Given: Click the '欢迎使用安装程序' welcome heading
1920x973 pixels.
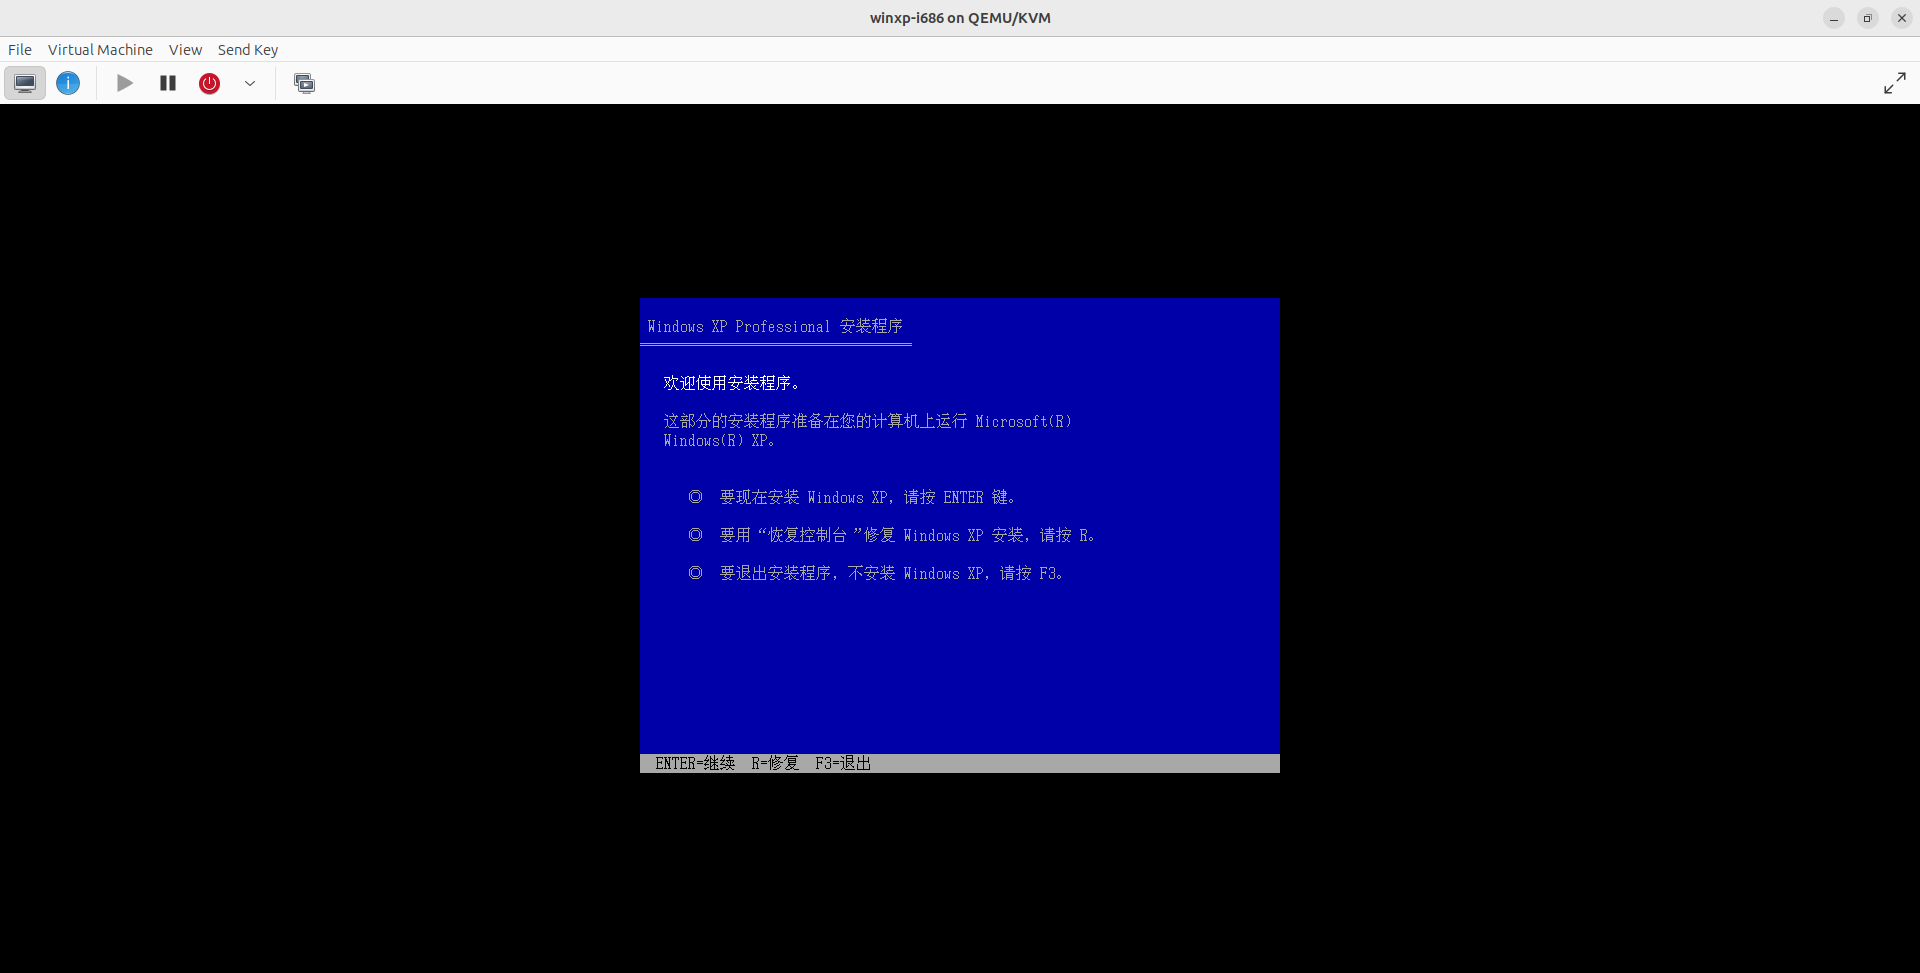Looking at the screenshot, I should (731, 383).
